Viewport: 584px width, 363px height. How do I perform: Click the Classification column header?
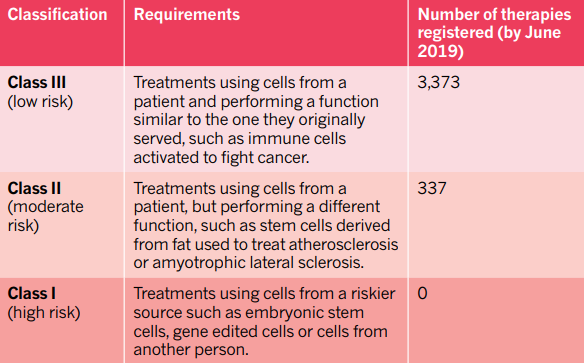click(x=57, y=15)
